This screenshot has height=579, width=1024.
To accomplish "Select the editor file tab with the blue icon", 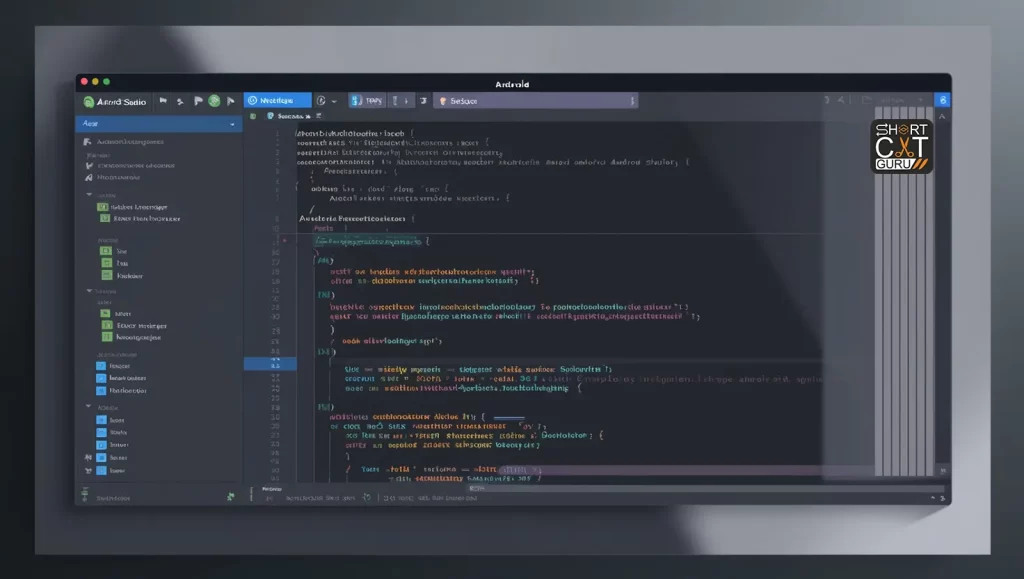I will (288, 116).
